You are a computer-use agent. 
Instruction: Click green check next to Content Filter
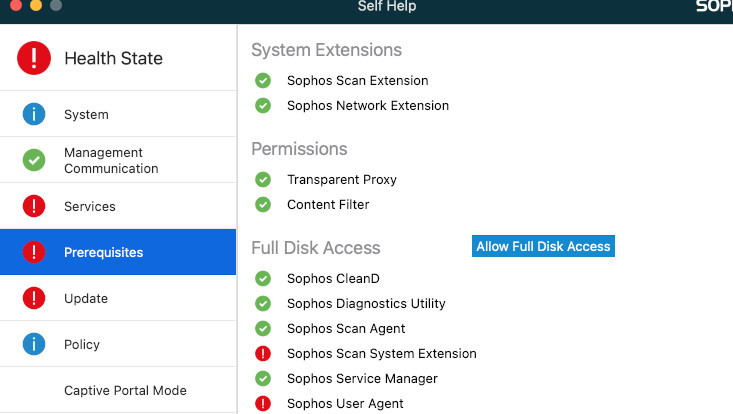click(263, 205)
